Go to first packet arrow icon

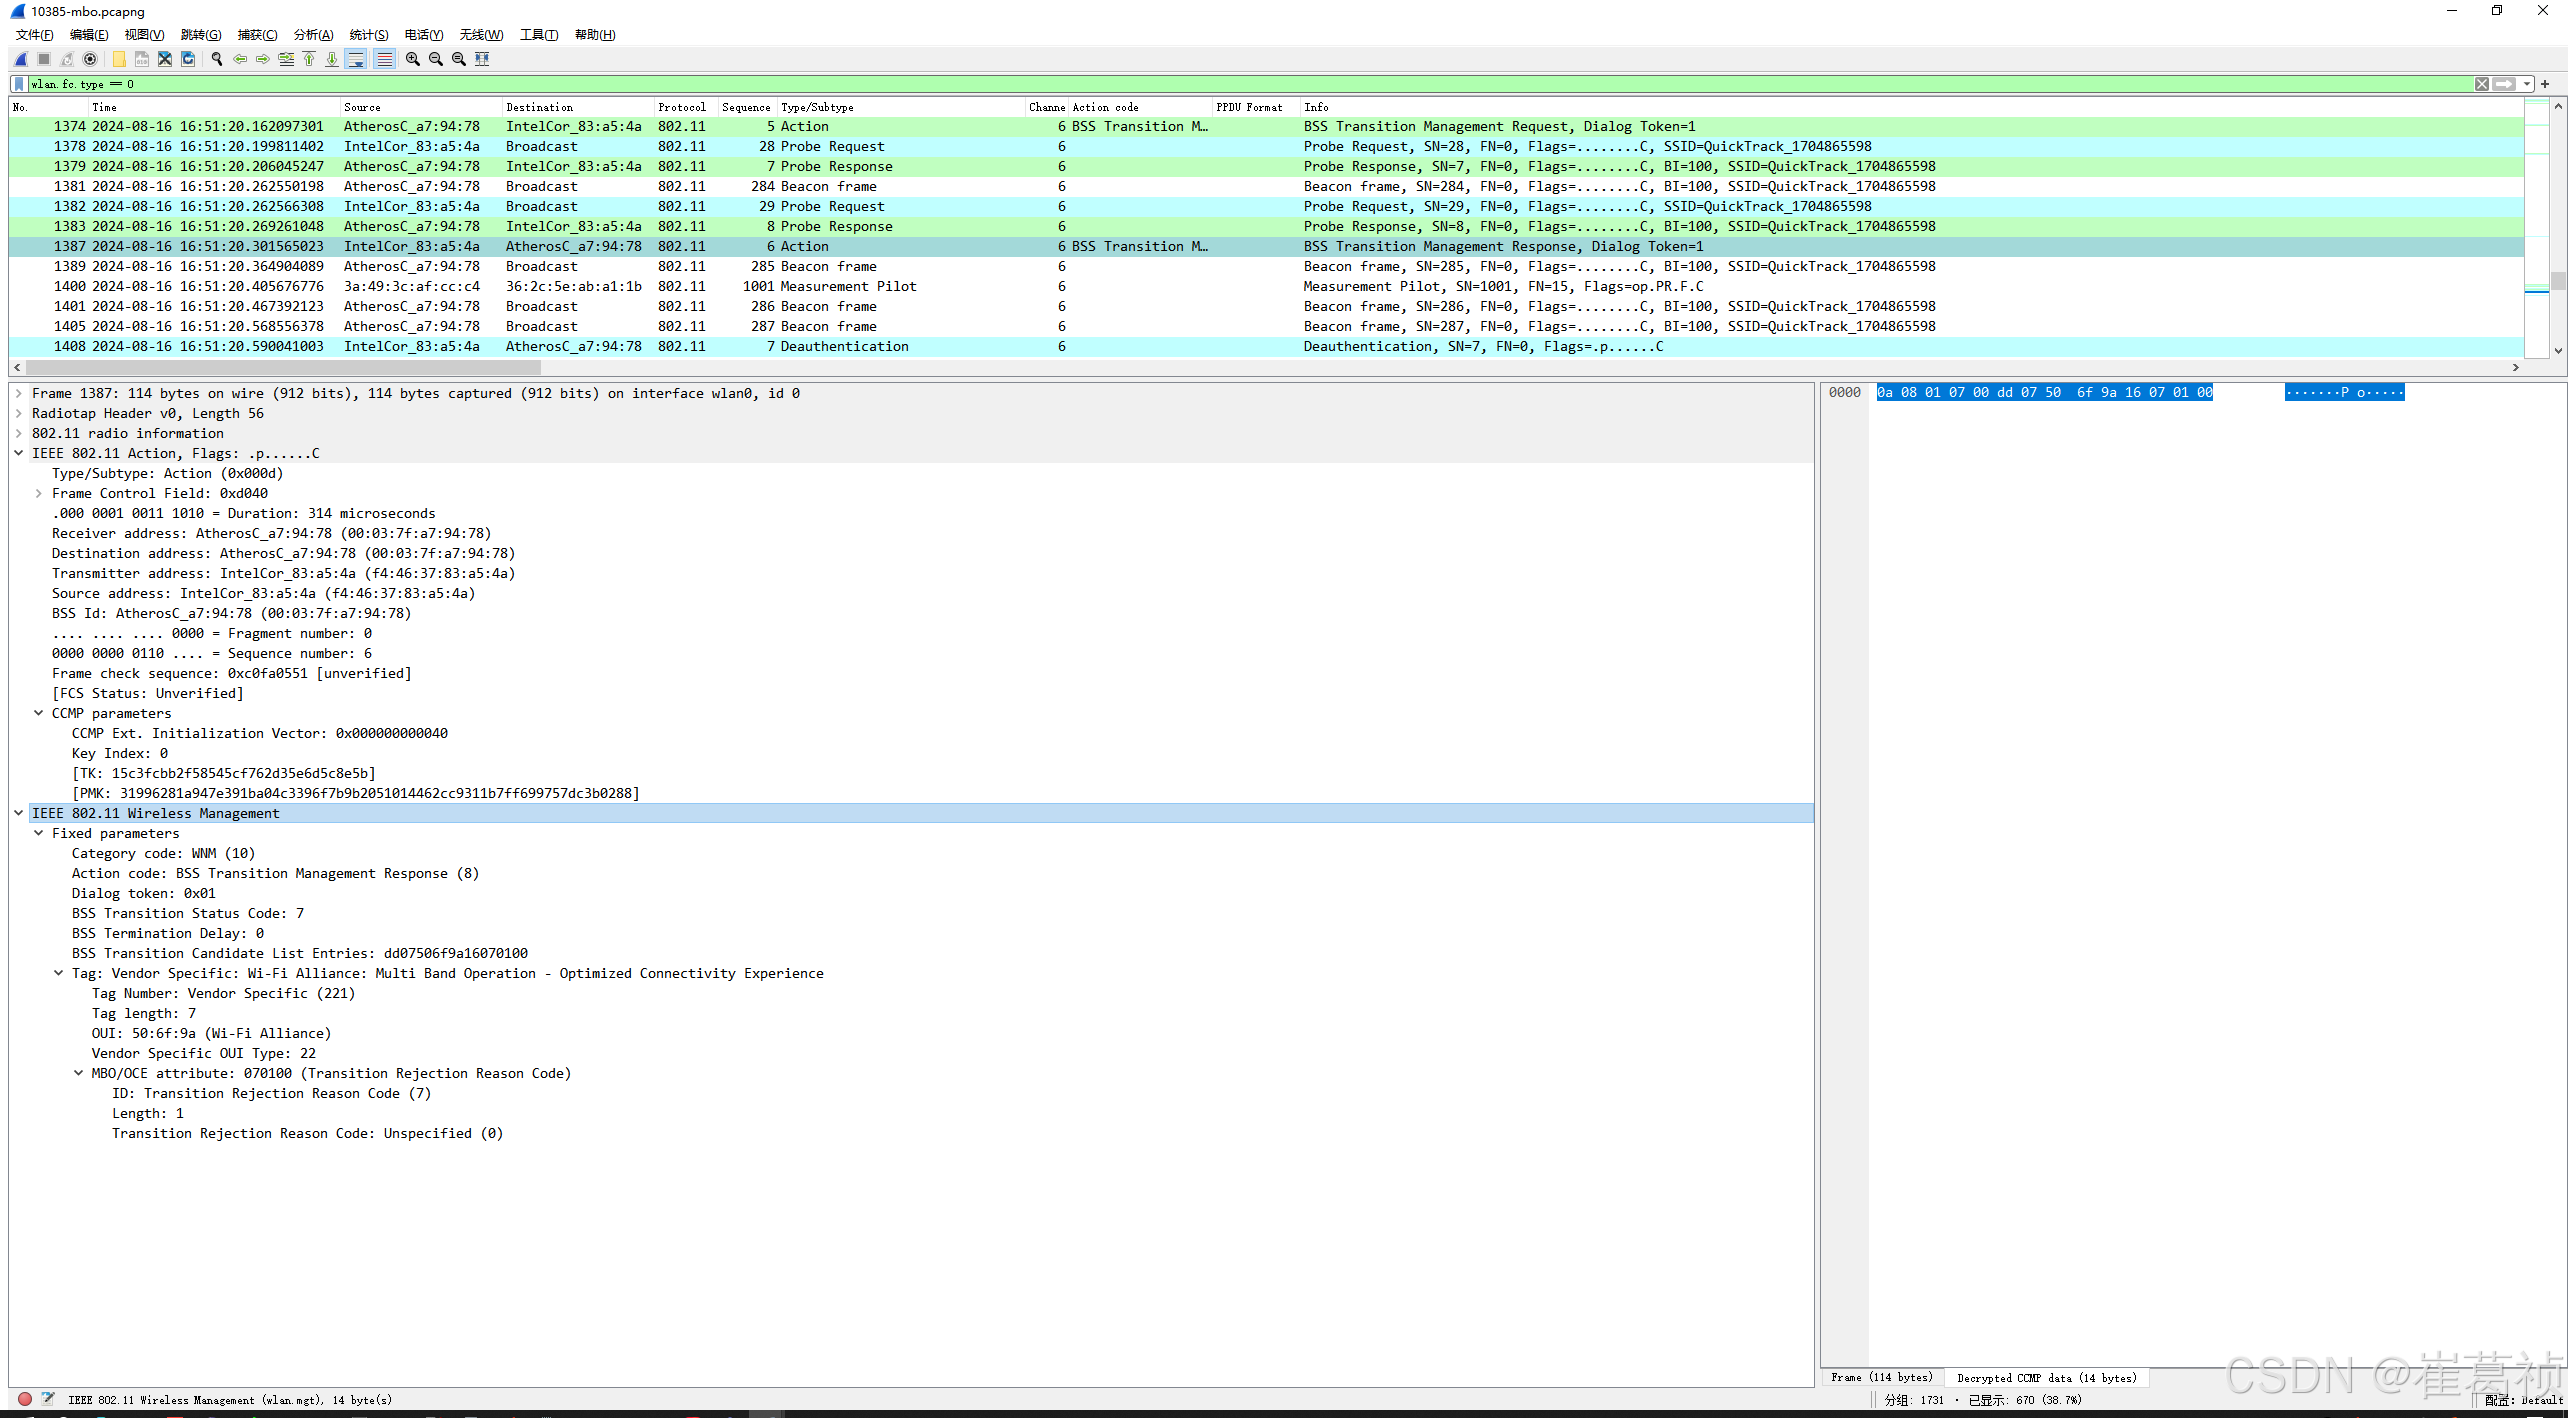point(309,59)
